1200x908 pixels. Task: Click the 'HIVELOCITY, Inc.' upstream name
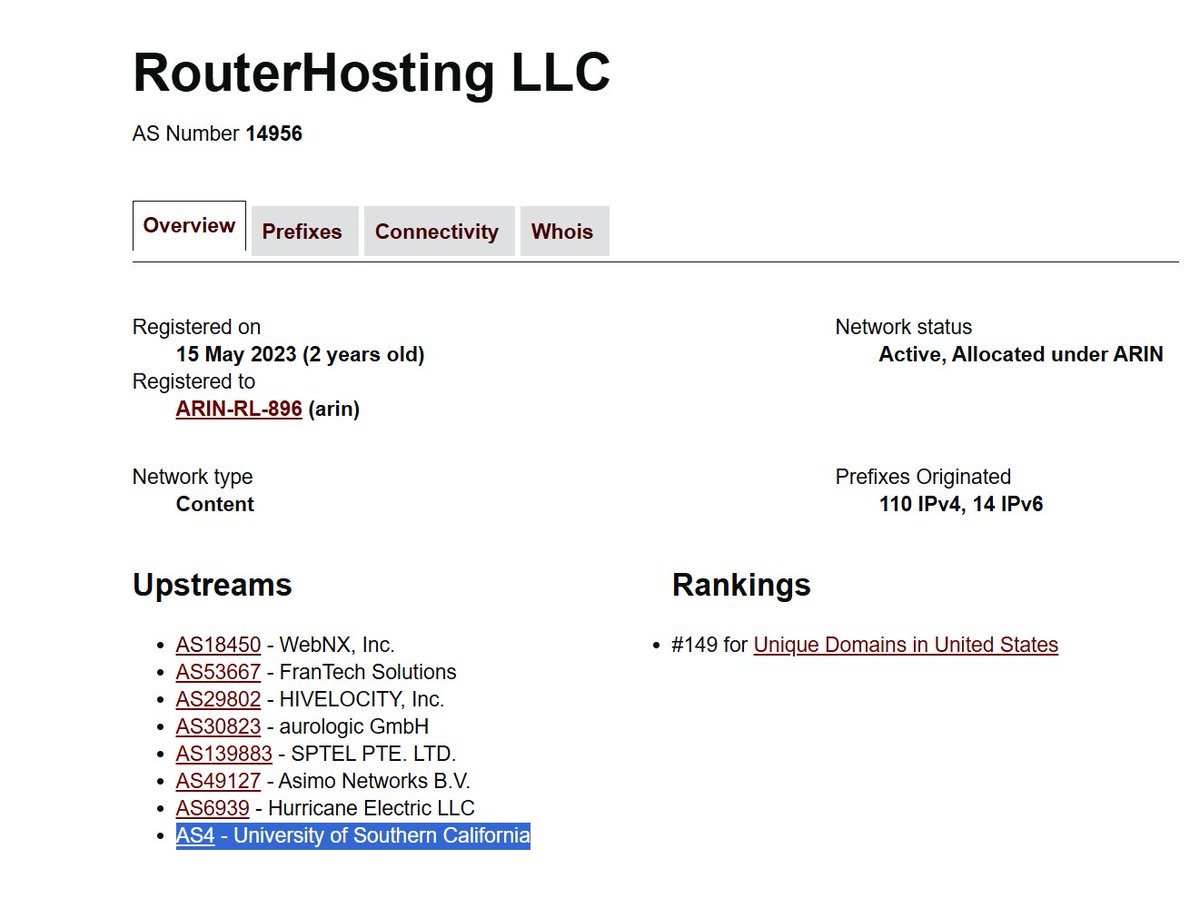(x=362, y=699)
